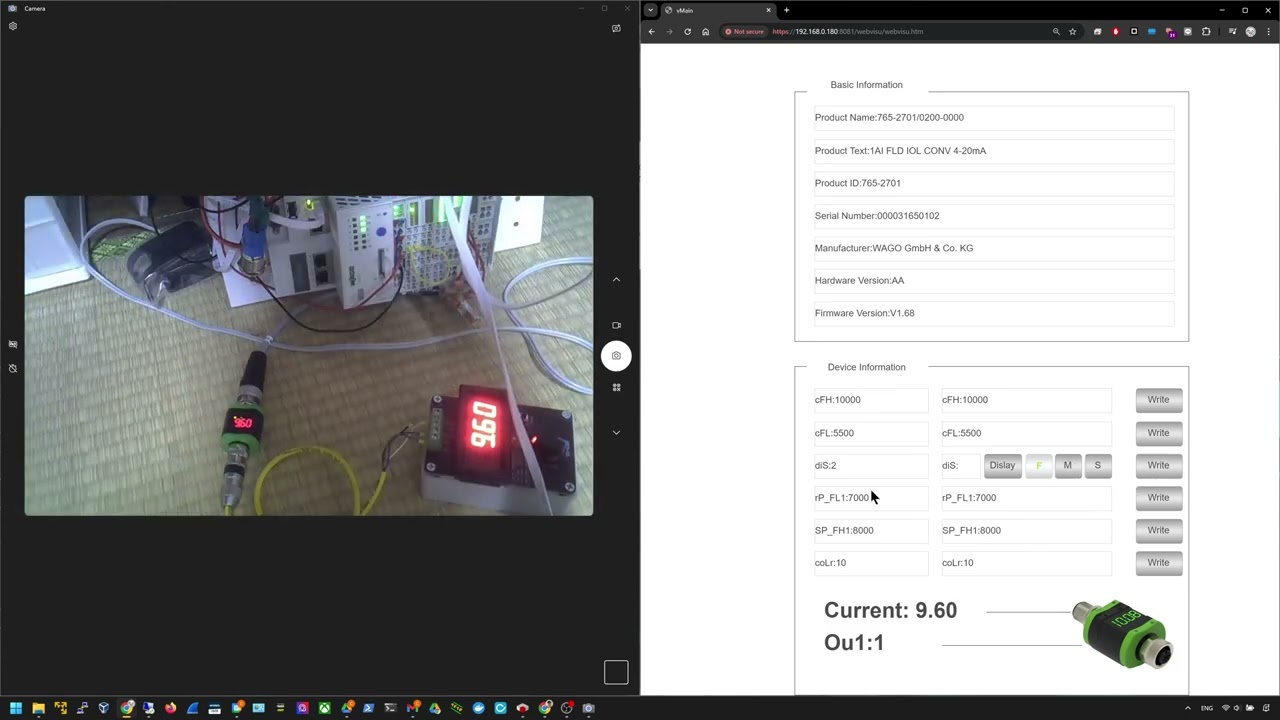The width and height of the screenshot is (1280, 720).
Task: Switch camera with the change-camera icon
Action: [616, 28]
